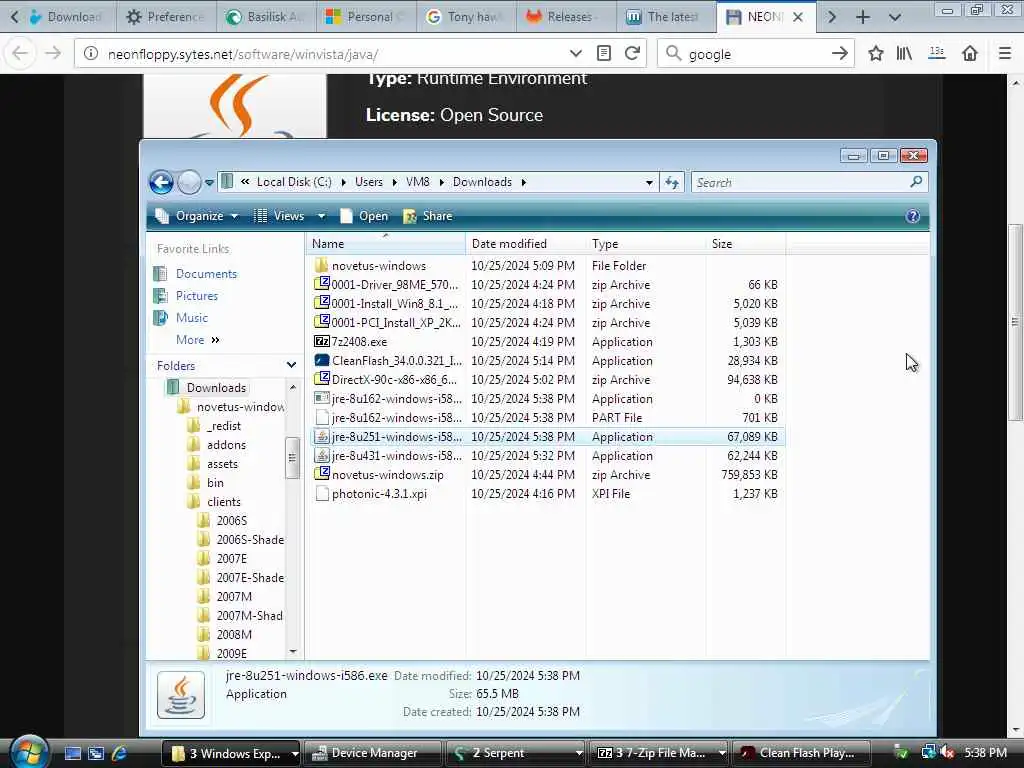Sort files by Date modified column
The width and height of the screenshot is (1024, 768).
click(526, 244)
